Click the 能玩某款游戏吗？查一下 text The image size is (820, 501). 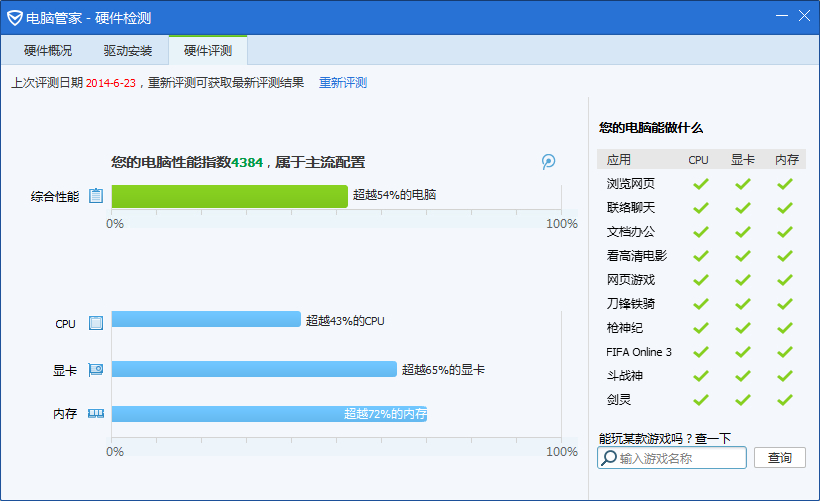tap(665, 438)
